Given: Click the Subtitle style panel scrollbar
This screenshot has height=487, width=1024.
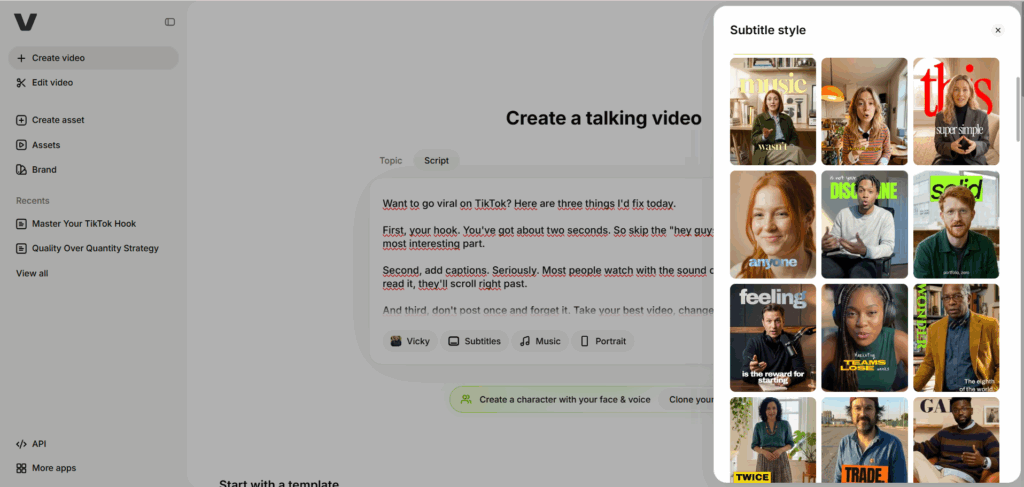Looking at the screenshot, I should [x=1018, y=108].
